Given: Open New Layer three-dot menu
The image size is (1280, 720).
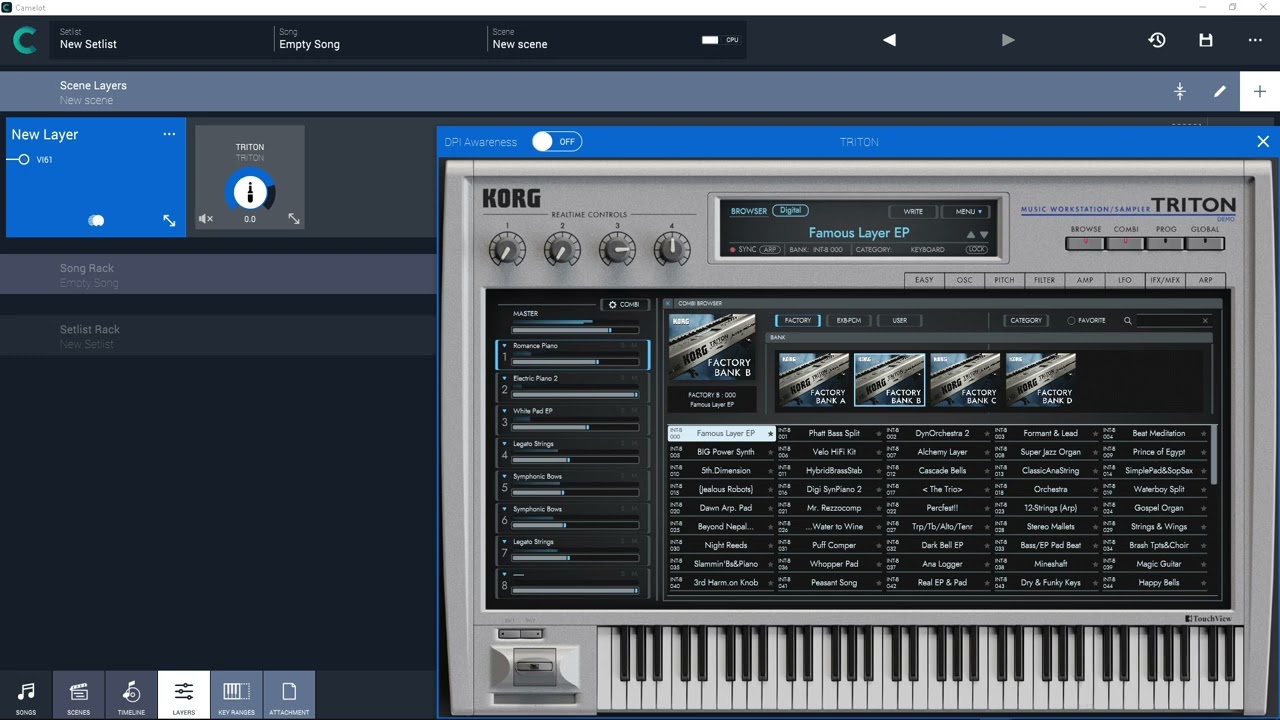Looking at the screenshot, I should (169, 134).
